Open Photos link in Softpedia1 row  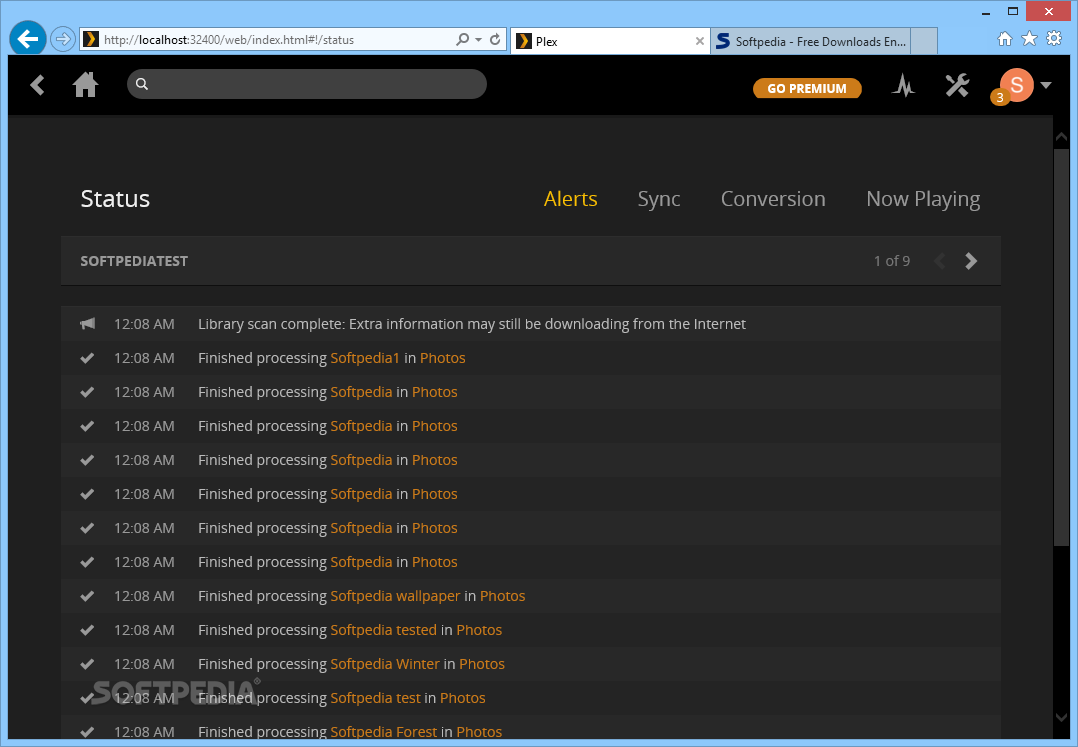[443, 358]
